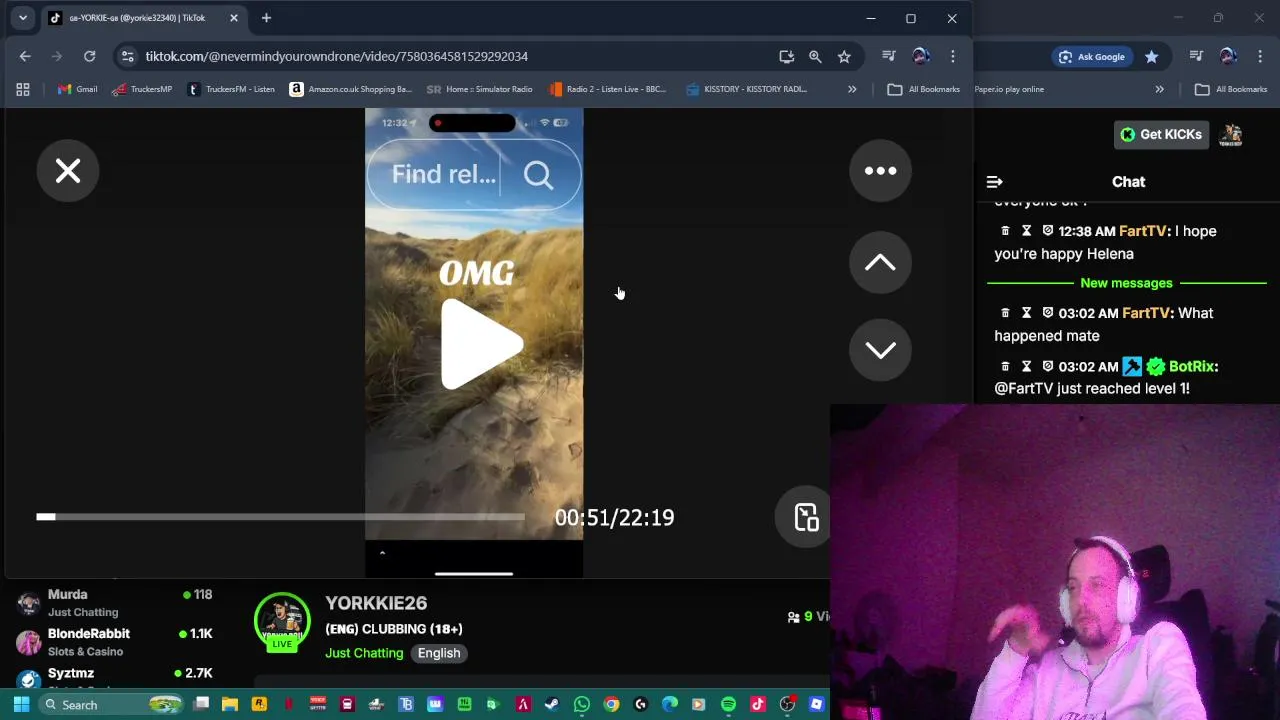Open the BotRix username in chat

tap(1191, 366)
